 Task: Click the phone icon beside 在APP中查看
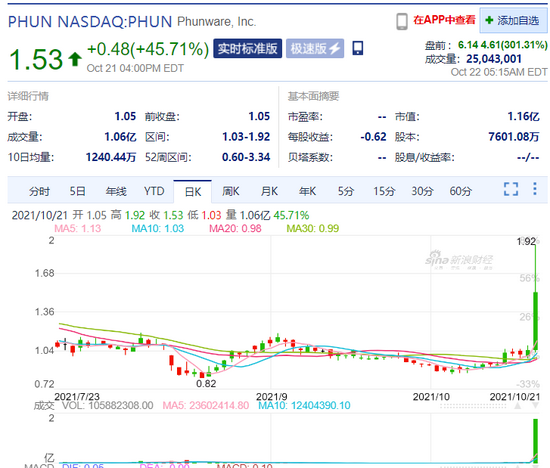coord(402,21)
